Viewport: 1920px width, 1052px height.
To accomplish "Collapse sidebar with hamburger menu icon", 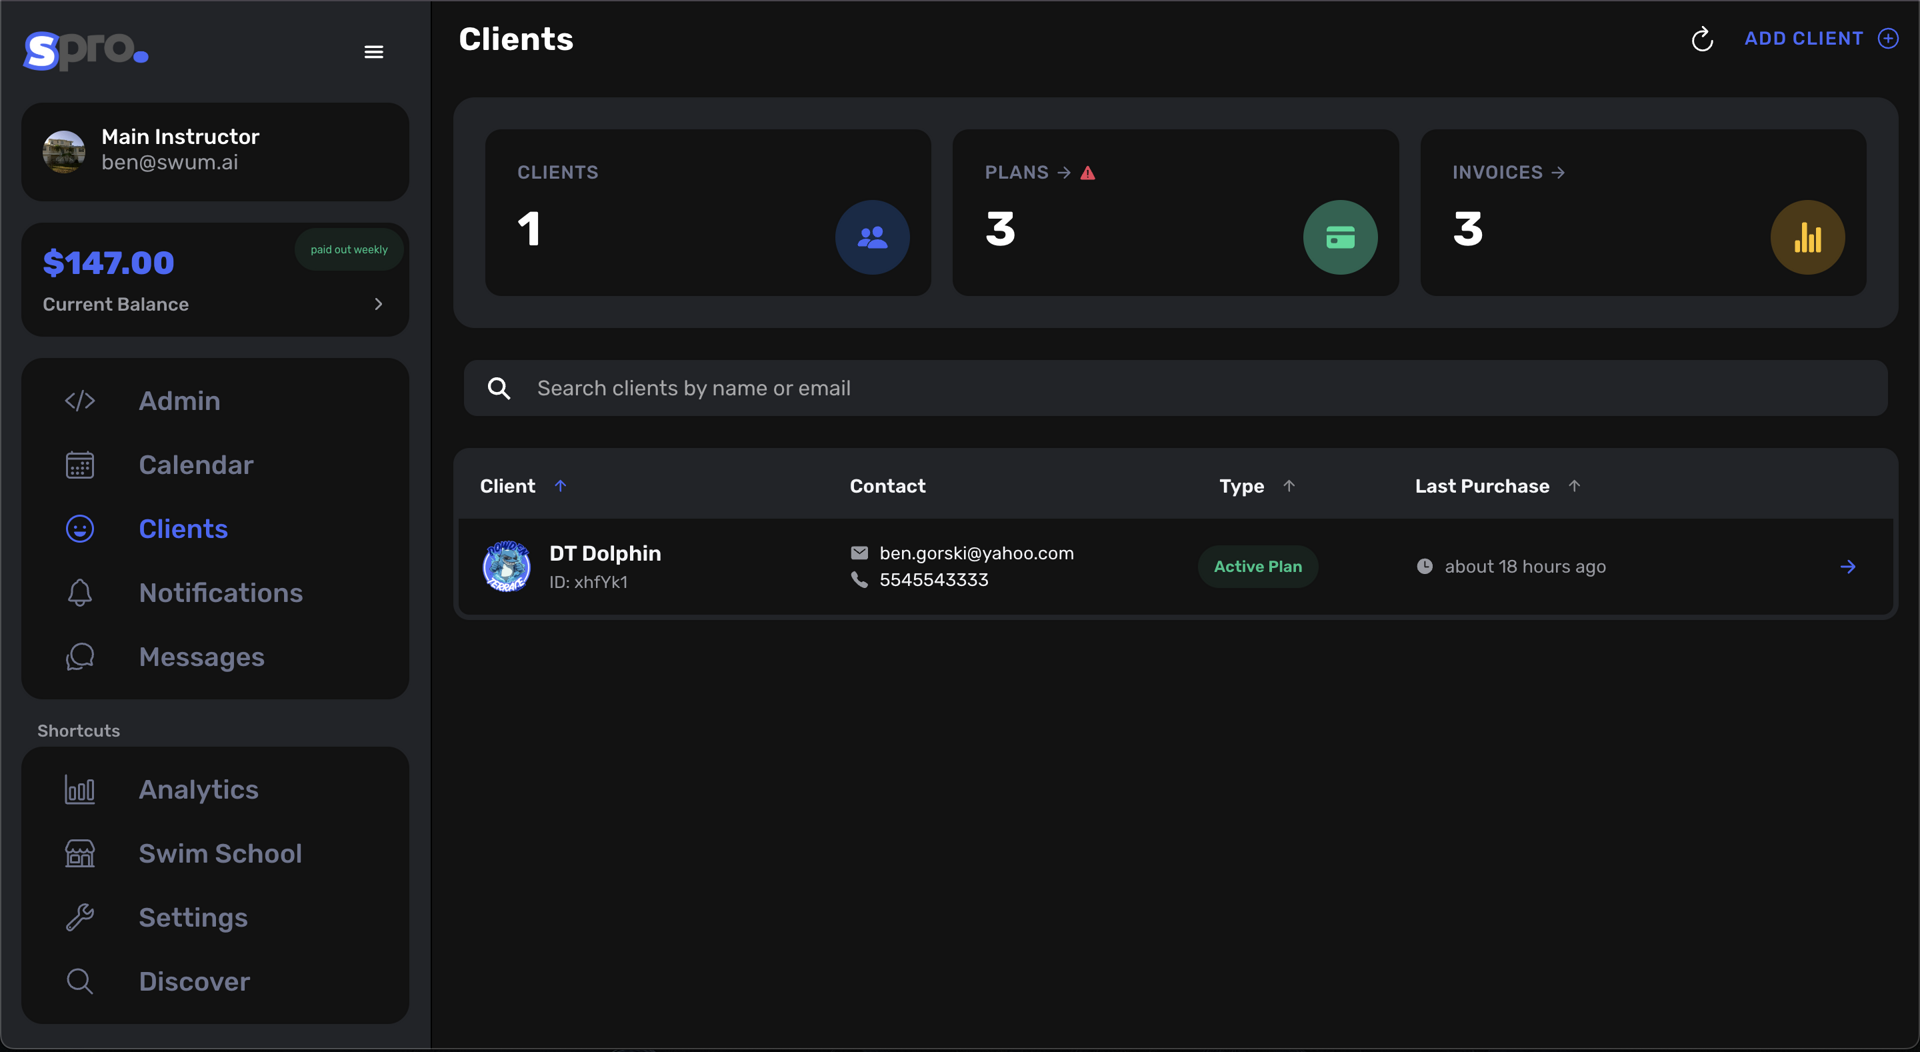I will tap(374, 52).
